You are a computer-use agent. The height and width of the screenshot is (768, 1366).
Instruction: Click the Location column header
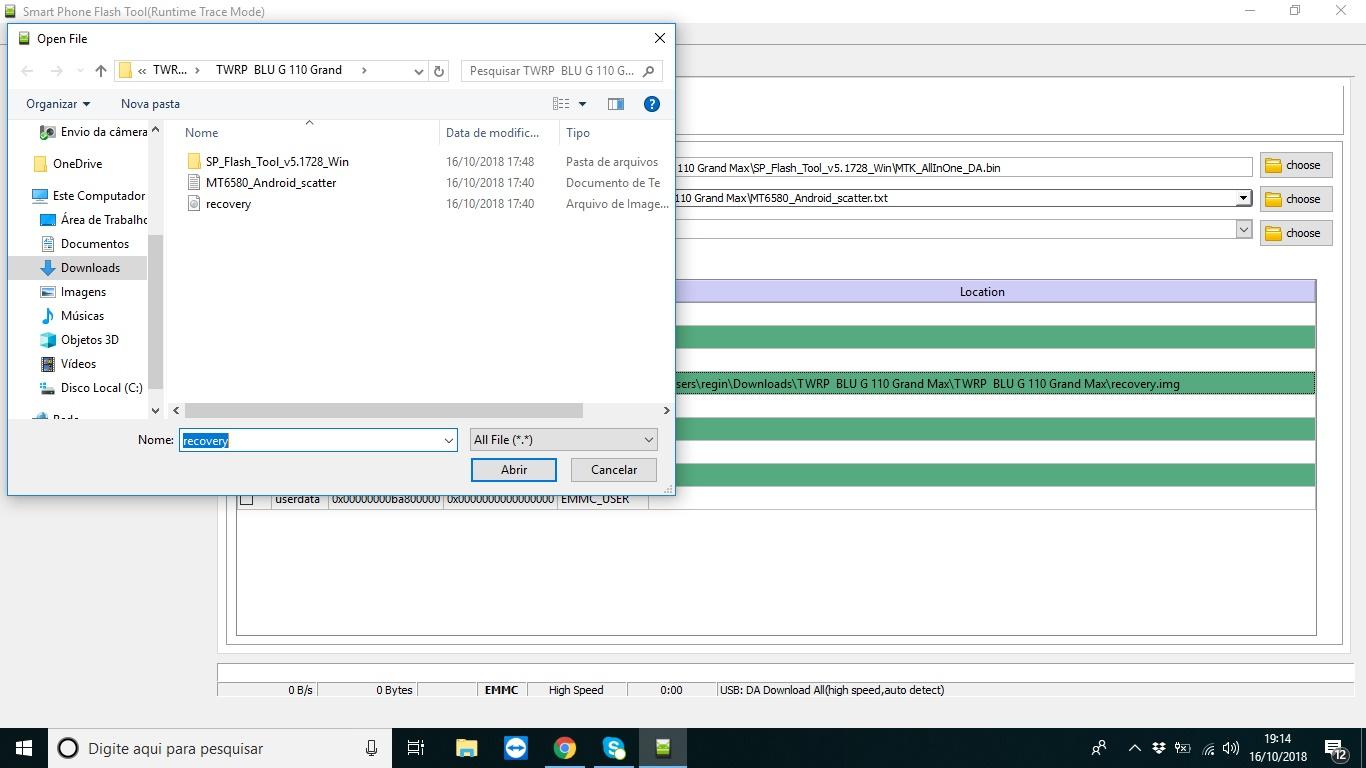click(982, 292)
